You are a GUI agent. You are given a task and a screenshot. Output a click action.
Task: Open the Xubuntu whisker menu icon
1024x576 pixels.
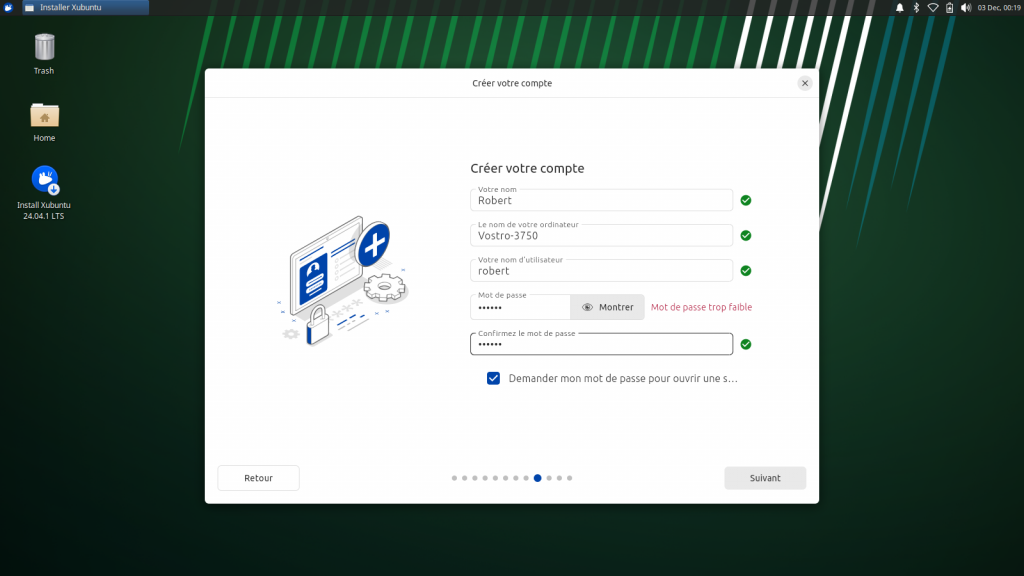[x=8, y=7]
